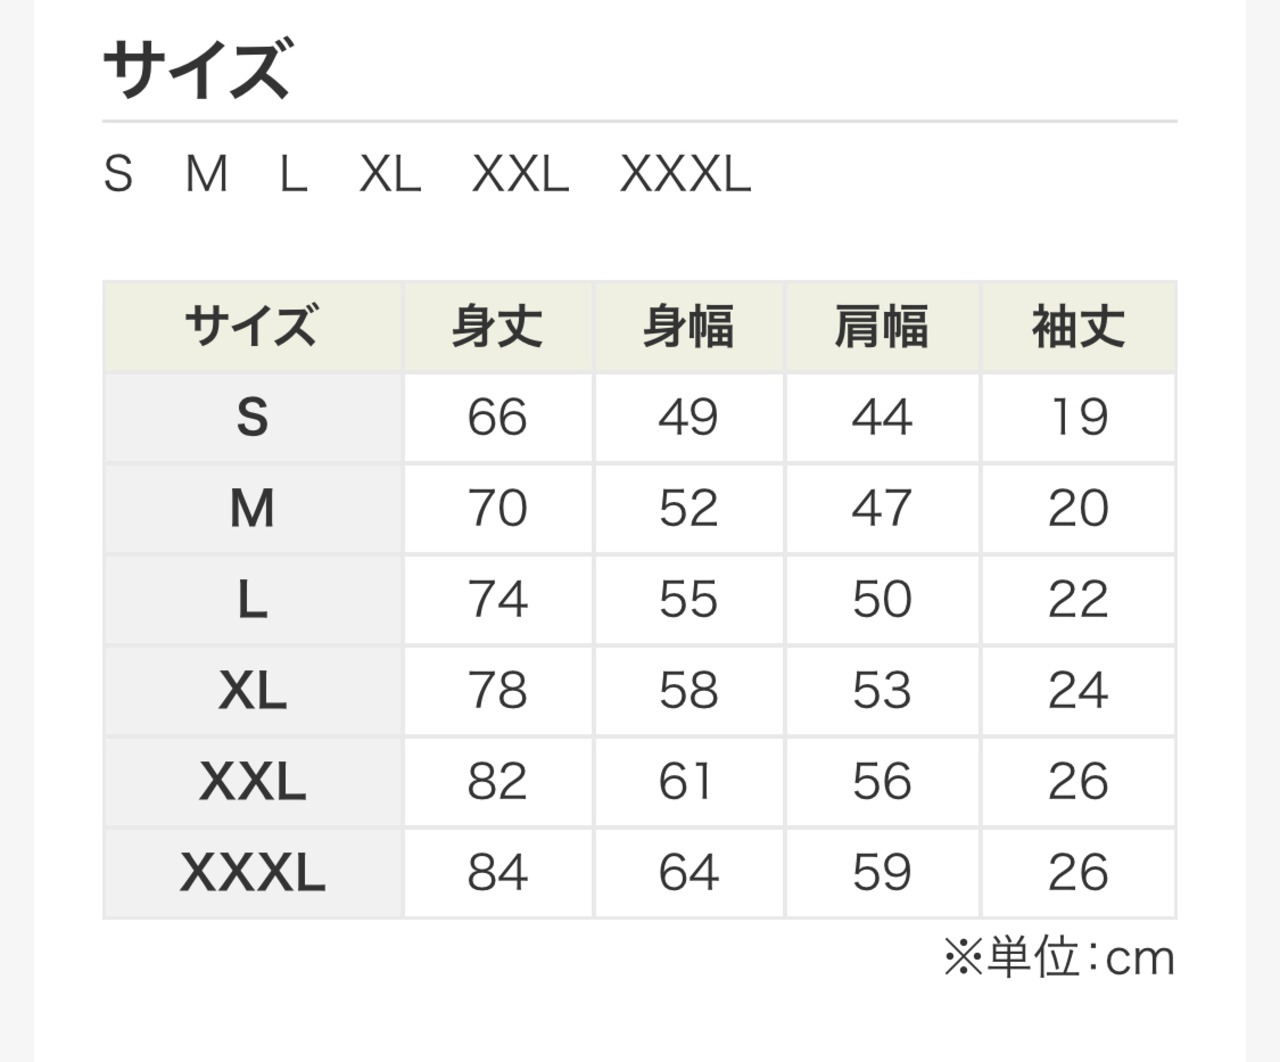The image size is (1280, 1062).
Task: Select size S in size list
Action: pos(118,174)
